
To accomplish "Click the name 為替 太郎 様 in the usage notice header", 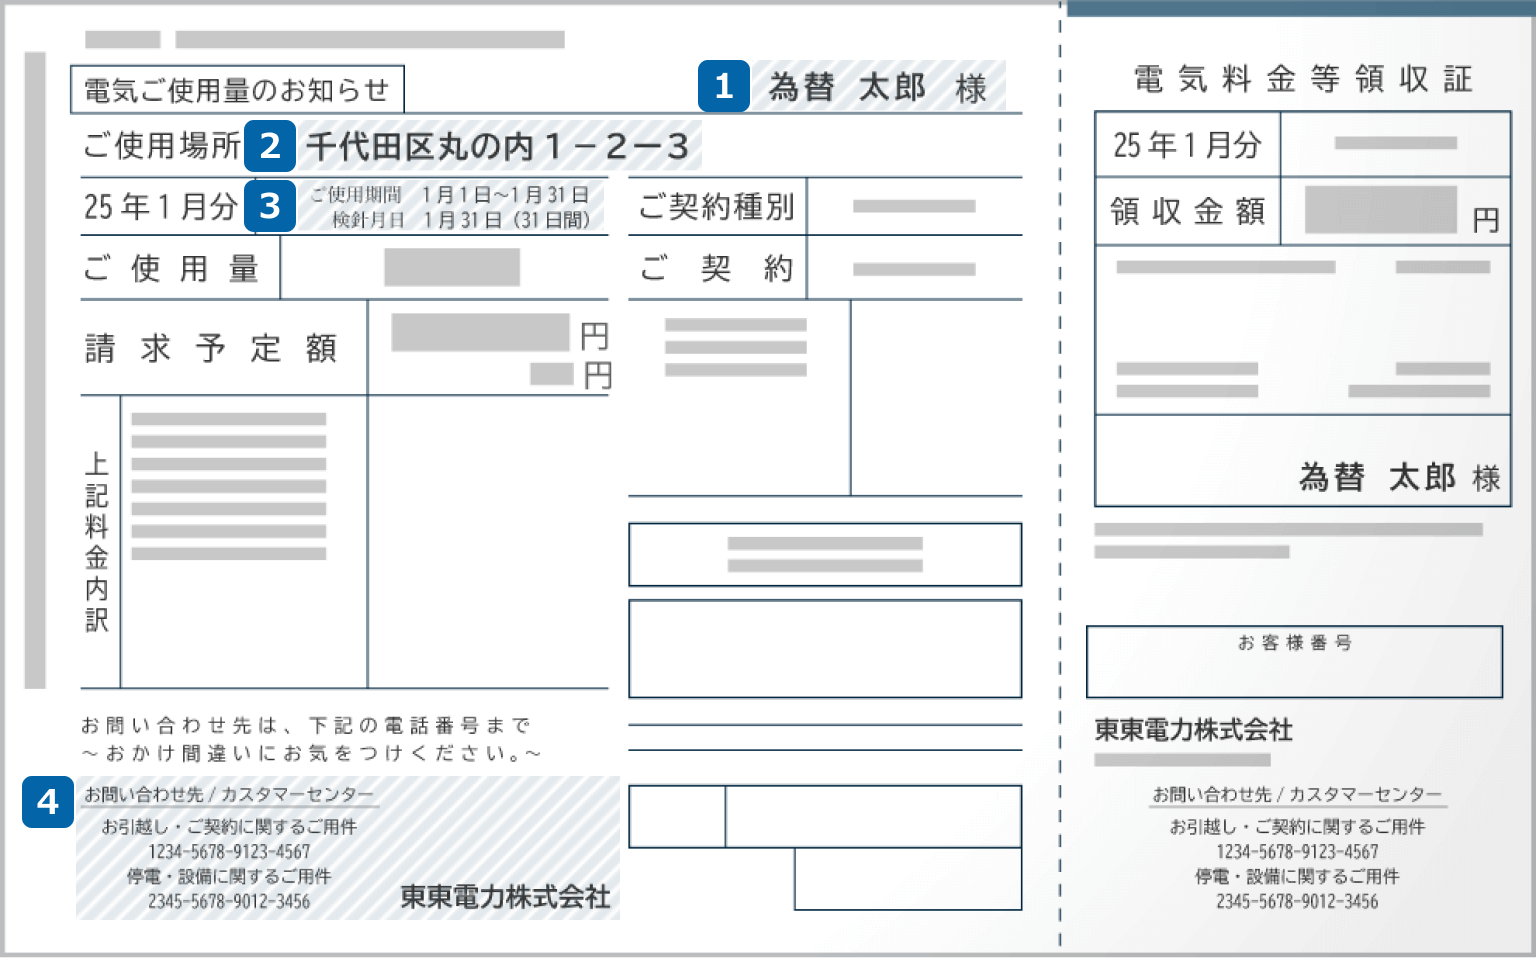I will click(x=877, y=88).
